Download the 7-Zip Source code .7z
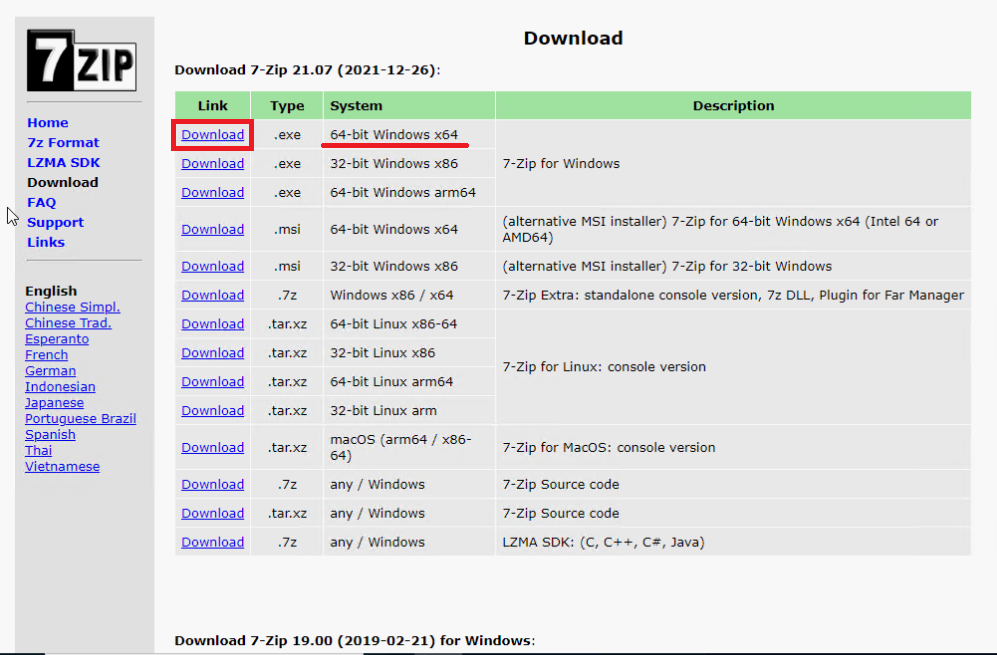The height and width of the screenshot is (655, 997). tap(212, 484)
